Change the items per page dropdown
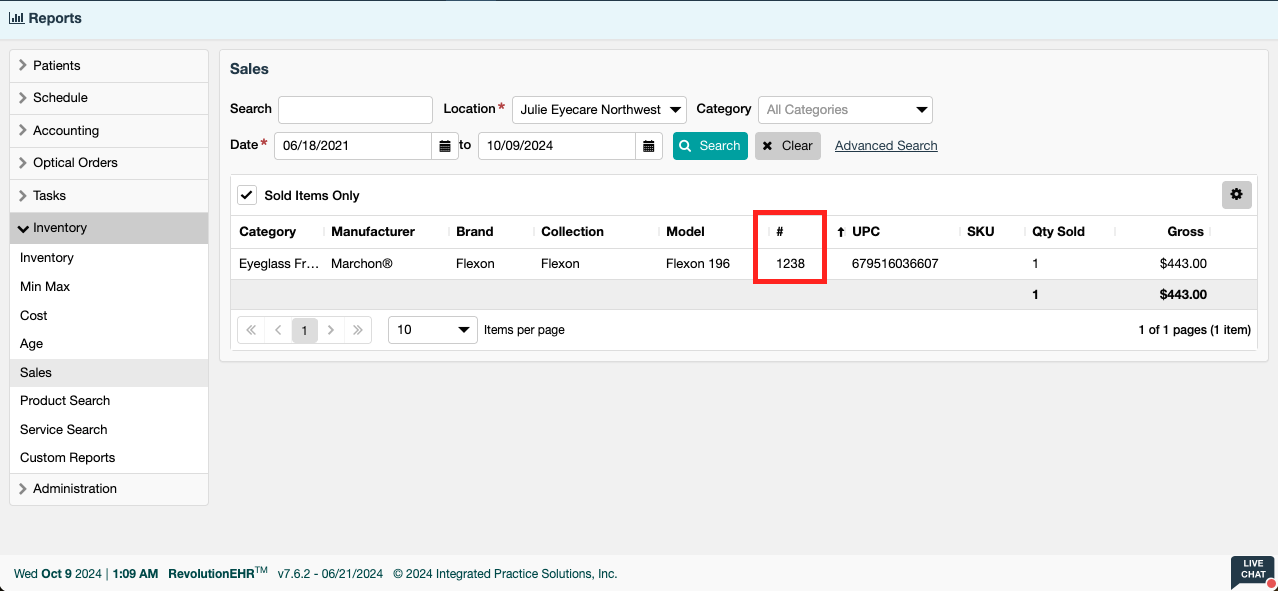 [x=432, y=330]
